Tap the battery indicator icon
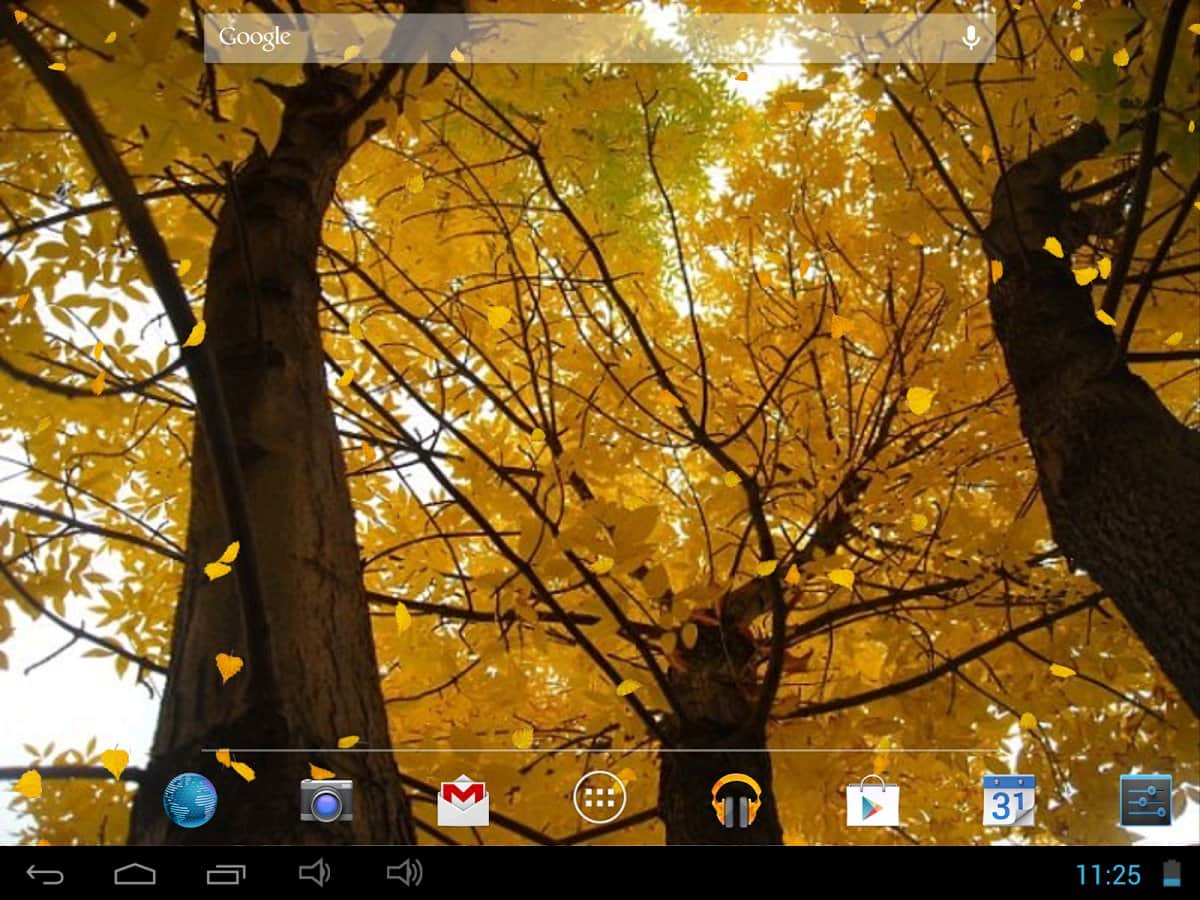 coord(1172,874)
